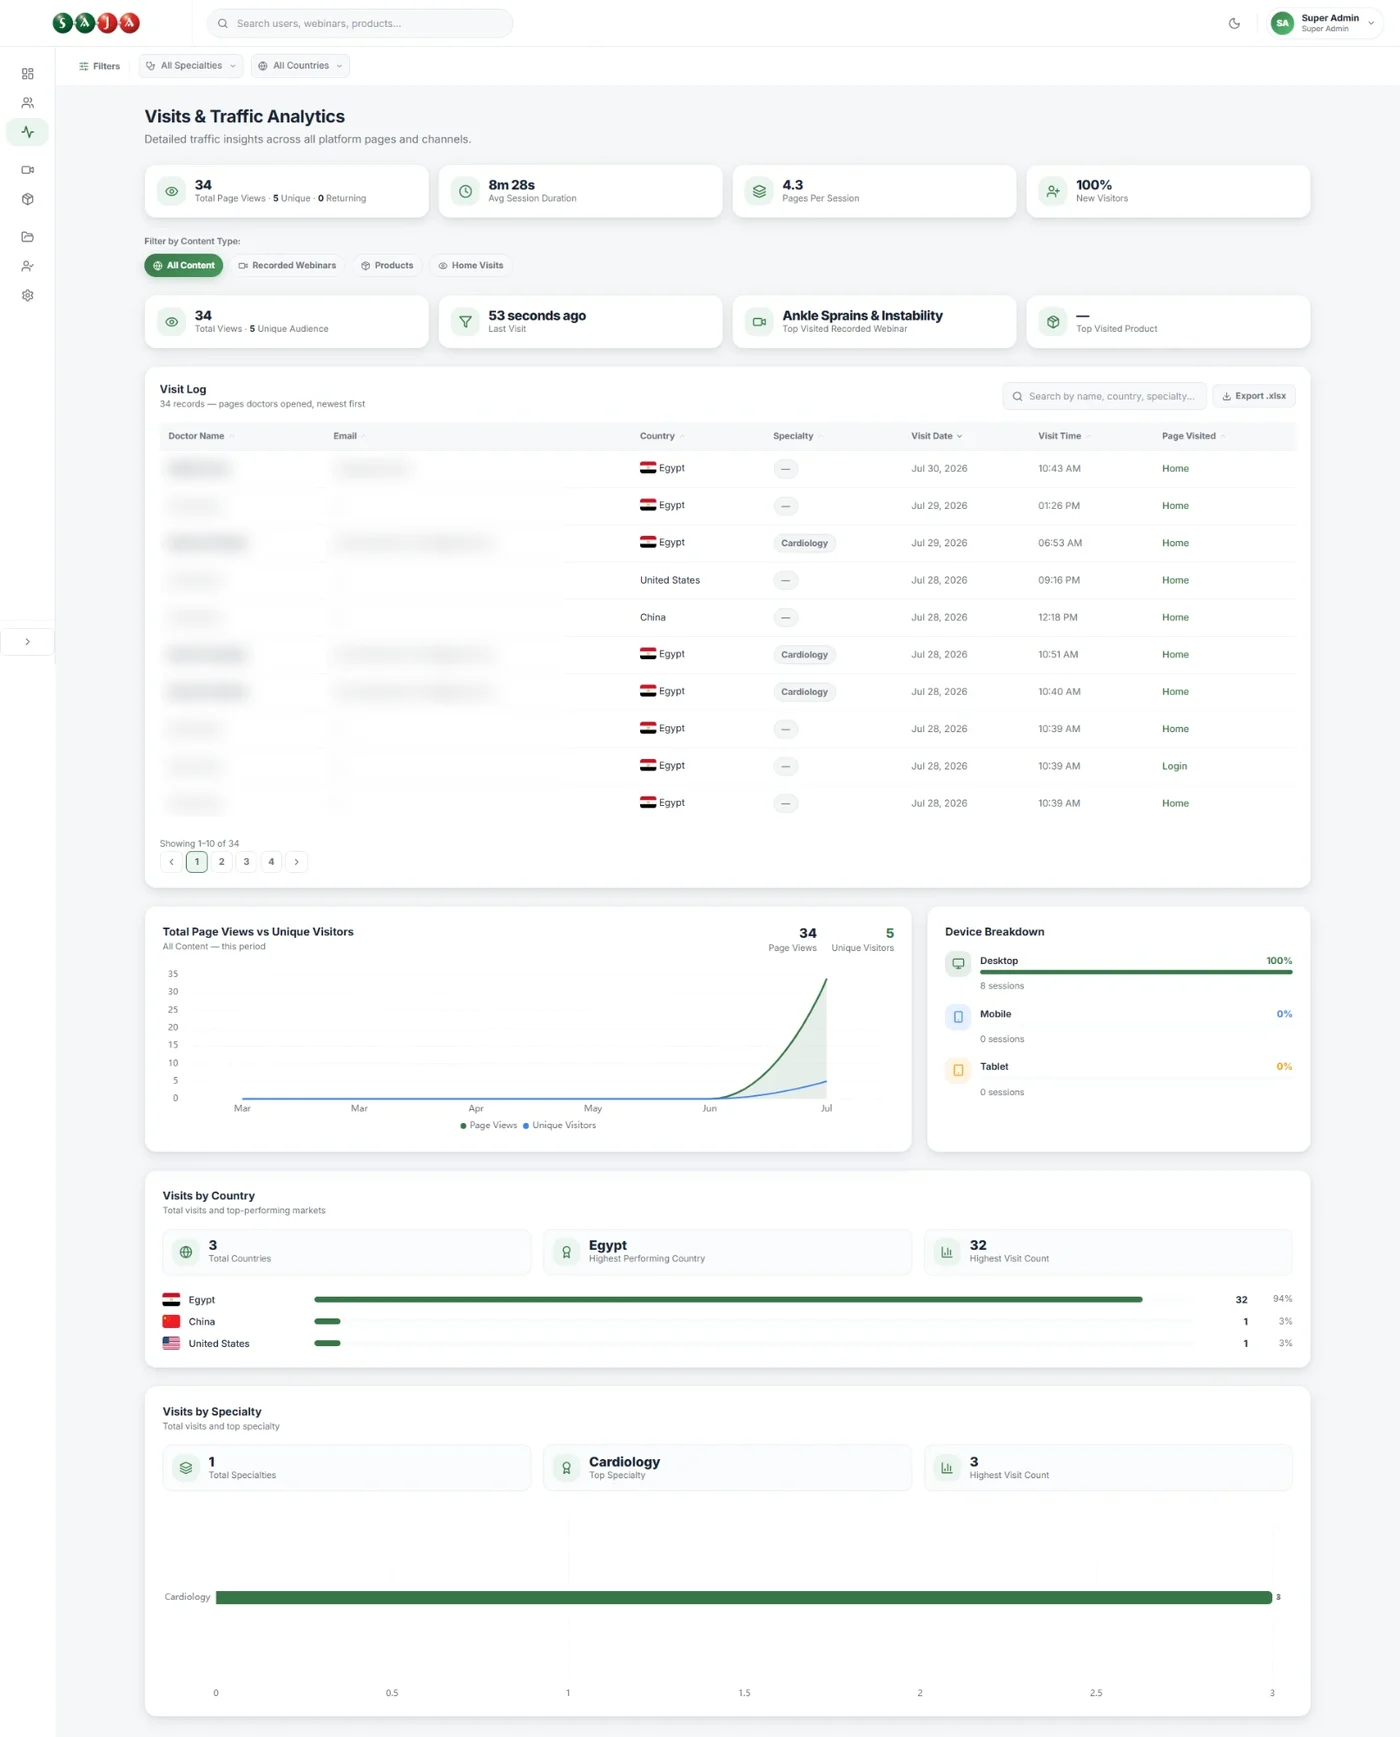Click the Cardiology bar in specialty chart
Viewport: 1400px width, 1737px height.
744,1598
